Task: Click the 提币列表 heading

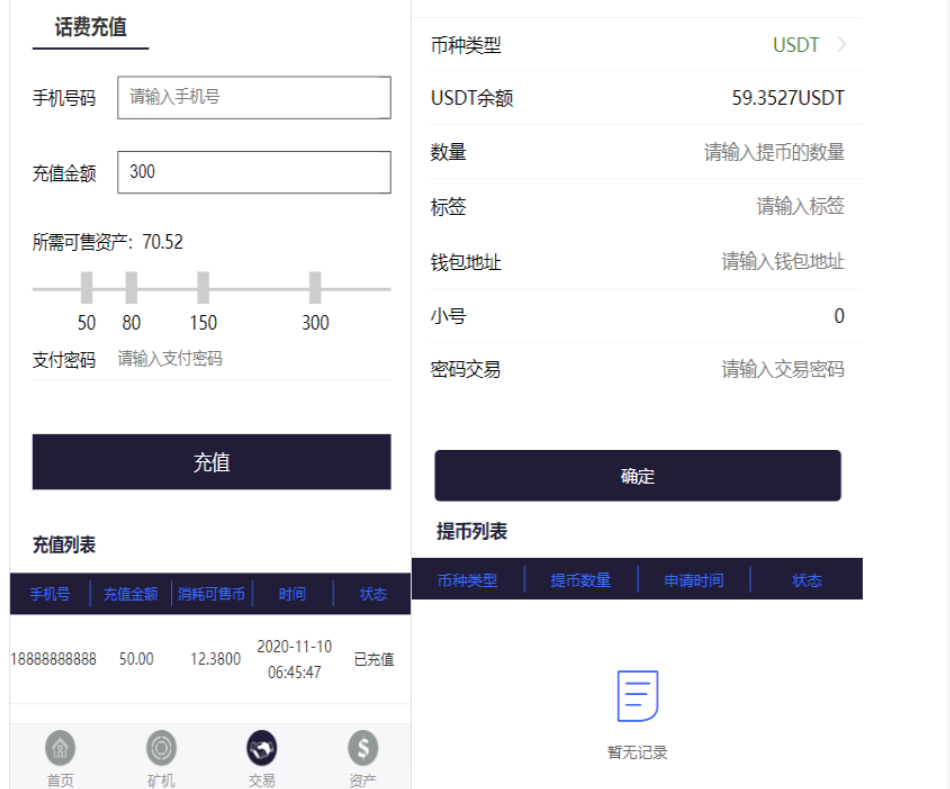Action: click(472, 531)
